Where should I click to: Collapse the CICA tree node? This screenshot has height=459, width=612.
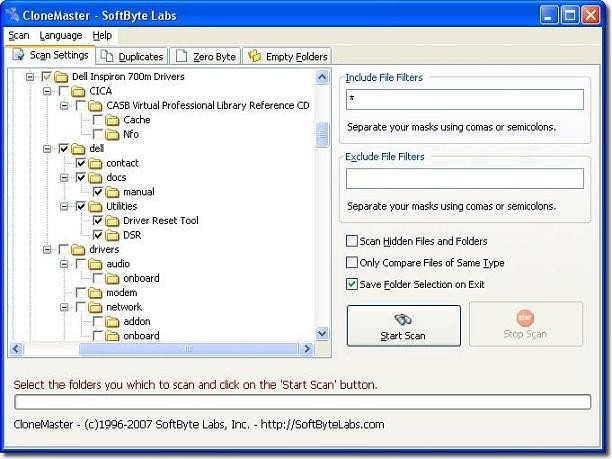(x=47, y=91)
